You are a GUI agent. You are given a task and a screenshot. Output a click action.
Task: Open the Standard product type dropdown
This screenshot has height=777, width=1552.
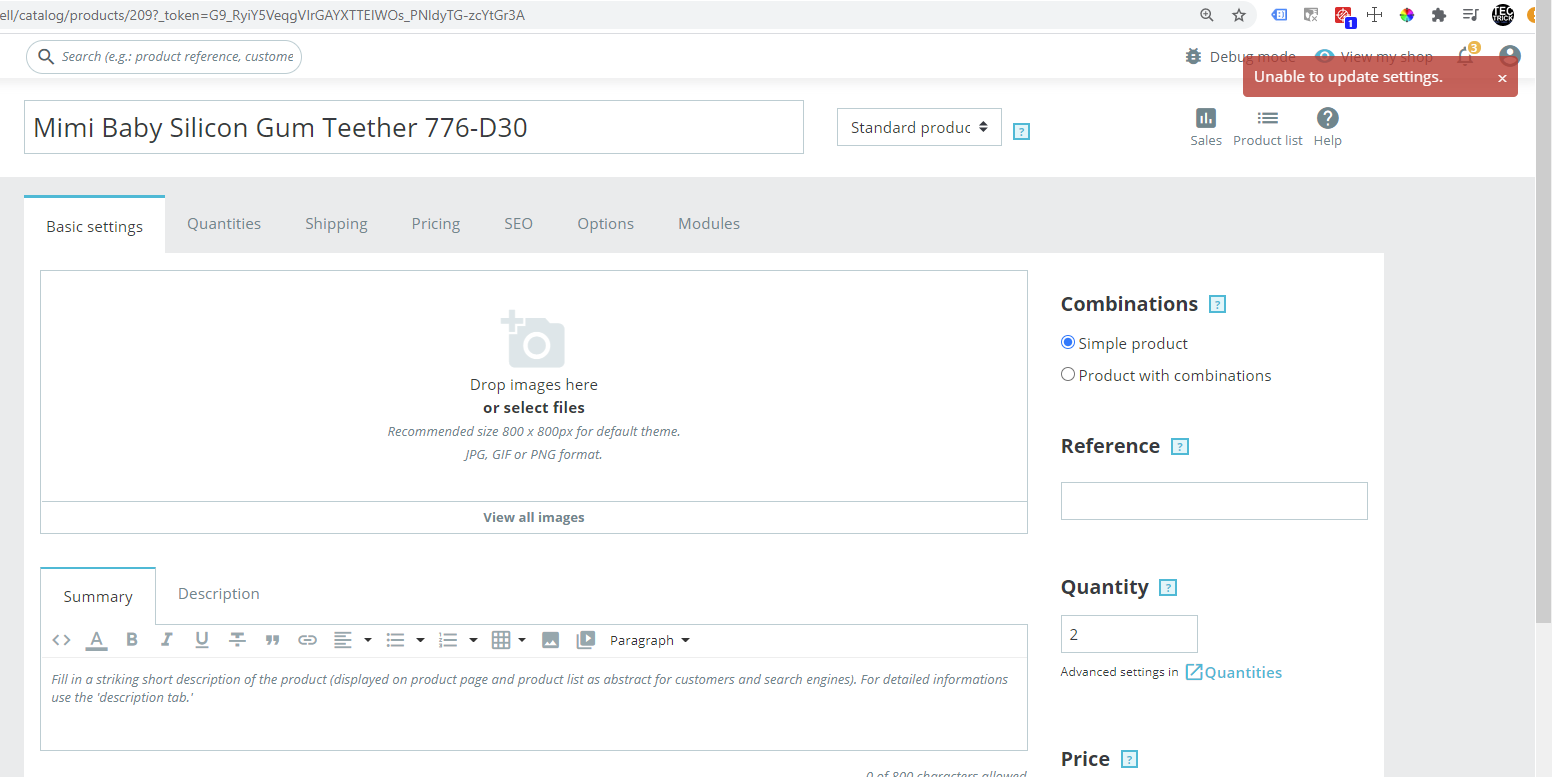pos(919,127)
